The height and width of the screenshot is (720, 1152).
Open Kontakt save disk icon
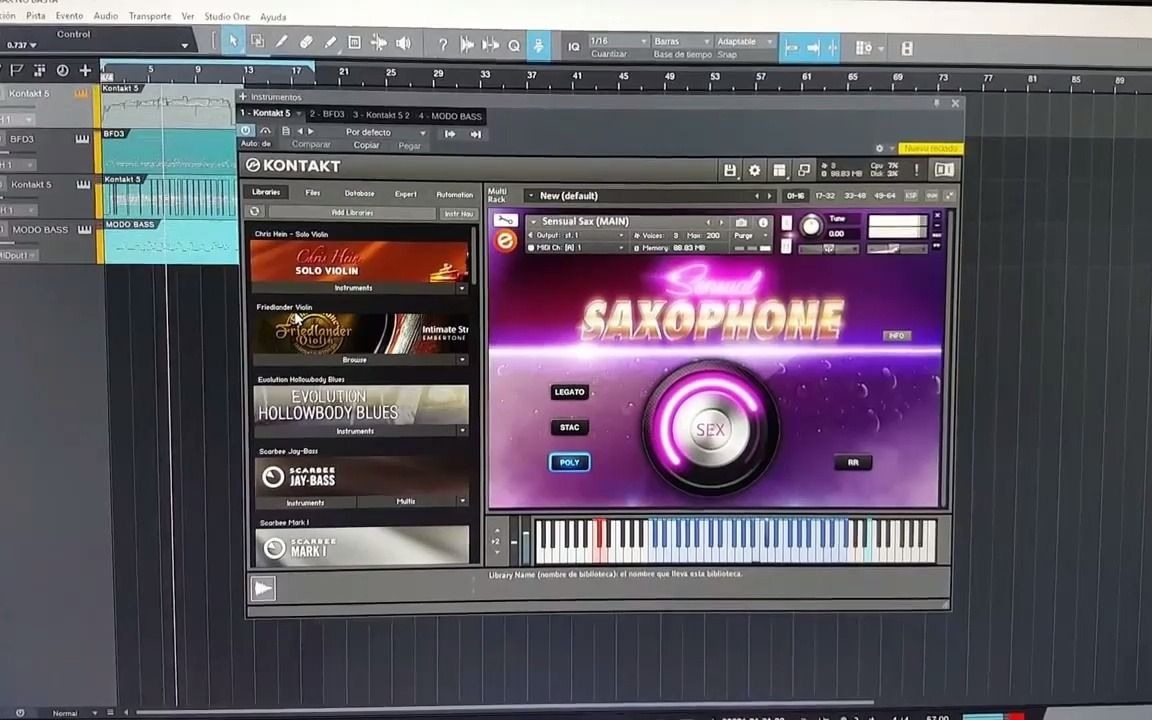(x=730, y=170)
